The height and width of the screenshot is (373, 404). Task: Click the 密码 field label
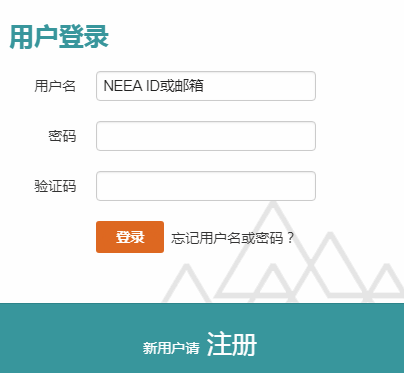click(62, 136)
